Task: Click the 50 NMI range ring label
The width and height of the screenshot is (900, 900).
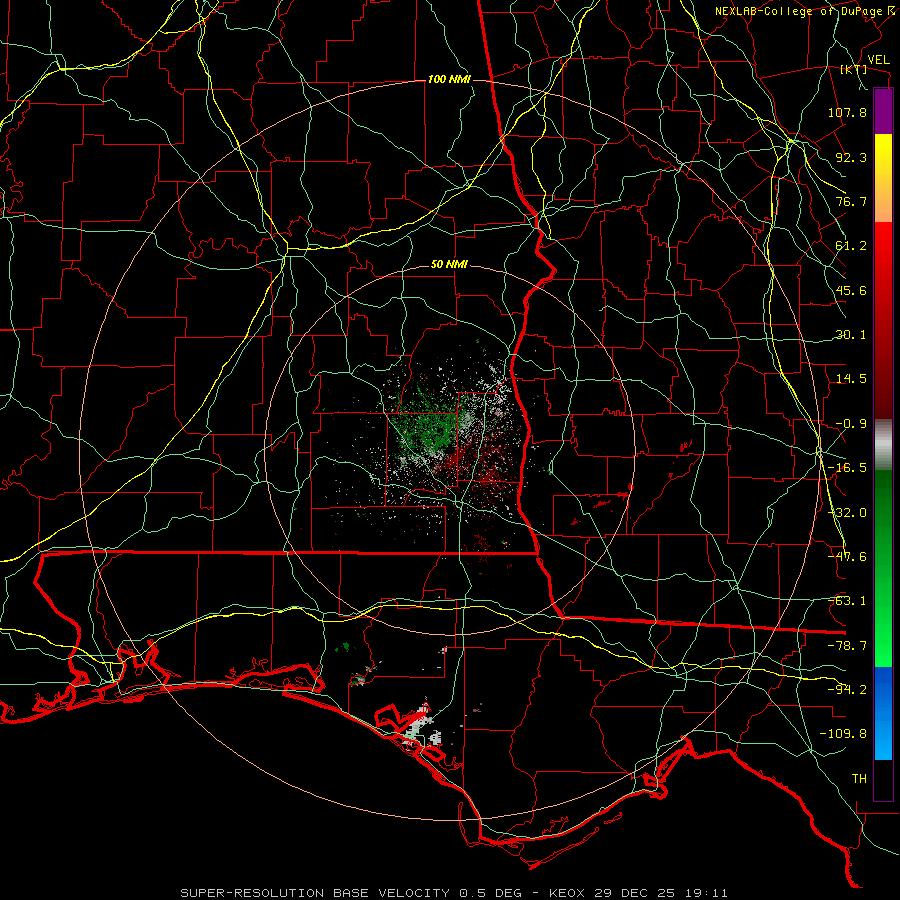Action: coord(449,265)
